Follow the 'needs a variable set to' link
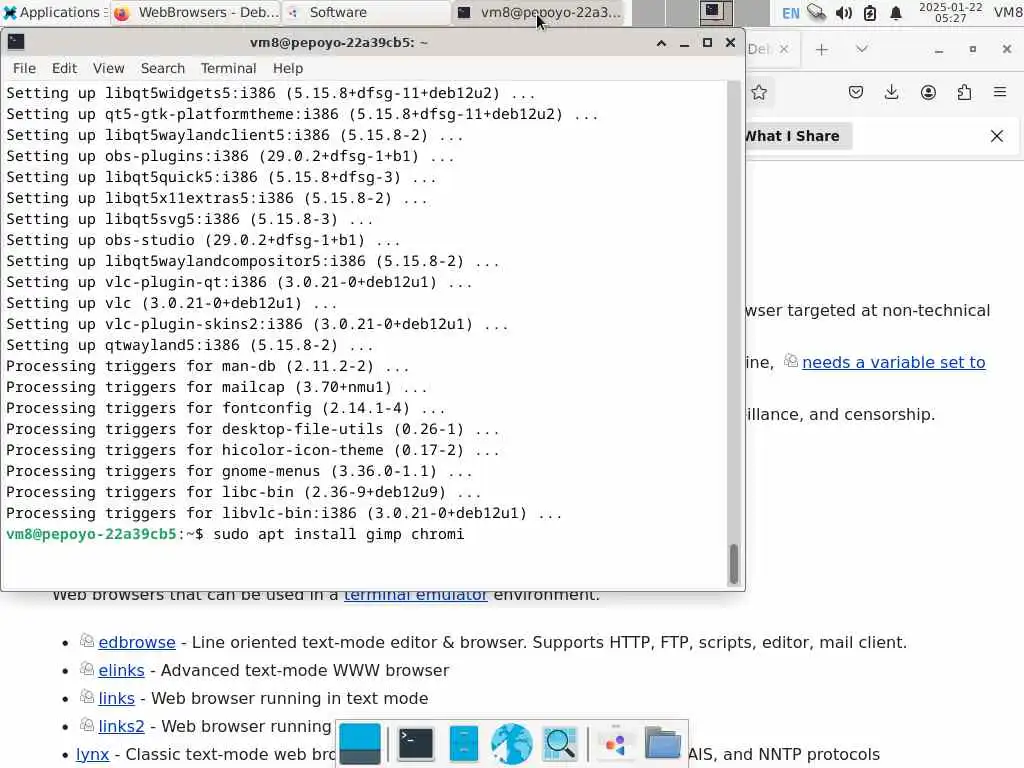The width and height of the screenshot is (1024, 768). coord(893,362)
